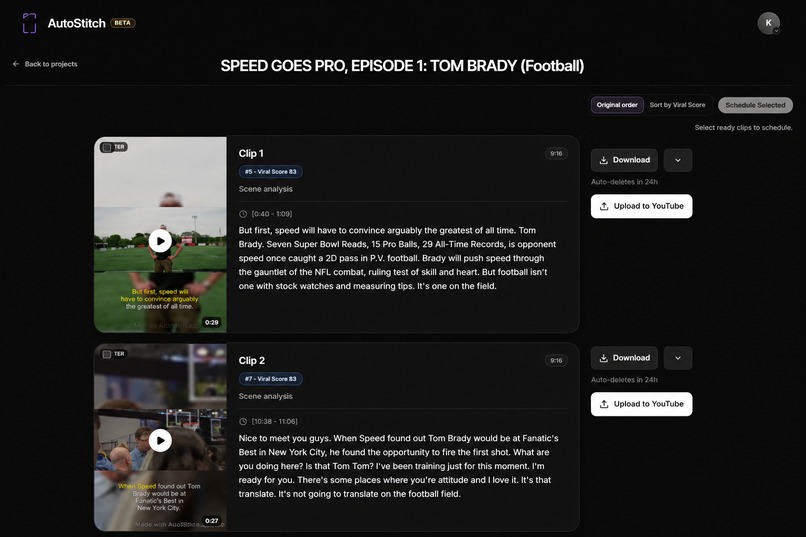This screenshot has width=806, height=537.
Task: Click the Clip 2 title
Action: [x=251, y=360]
